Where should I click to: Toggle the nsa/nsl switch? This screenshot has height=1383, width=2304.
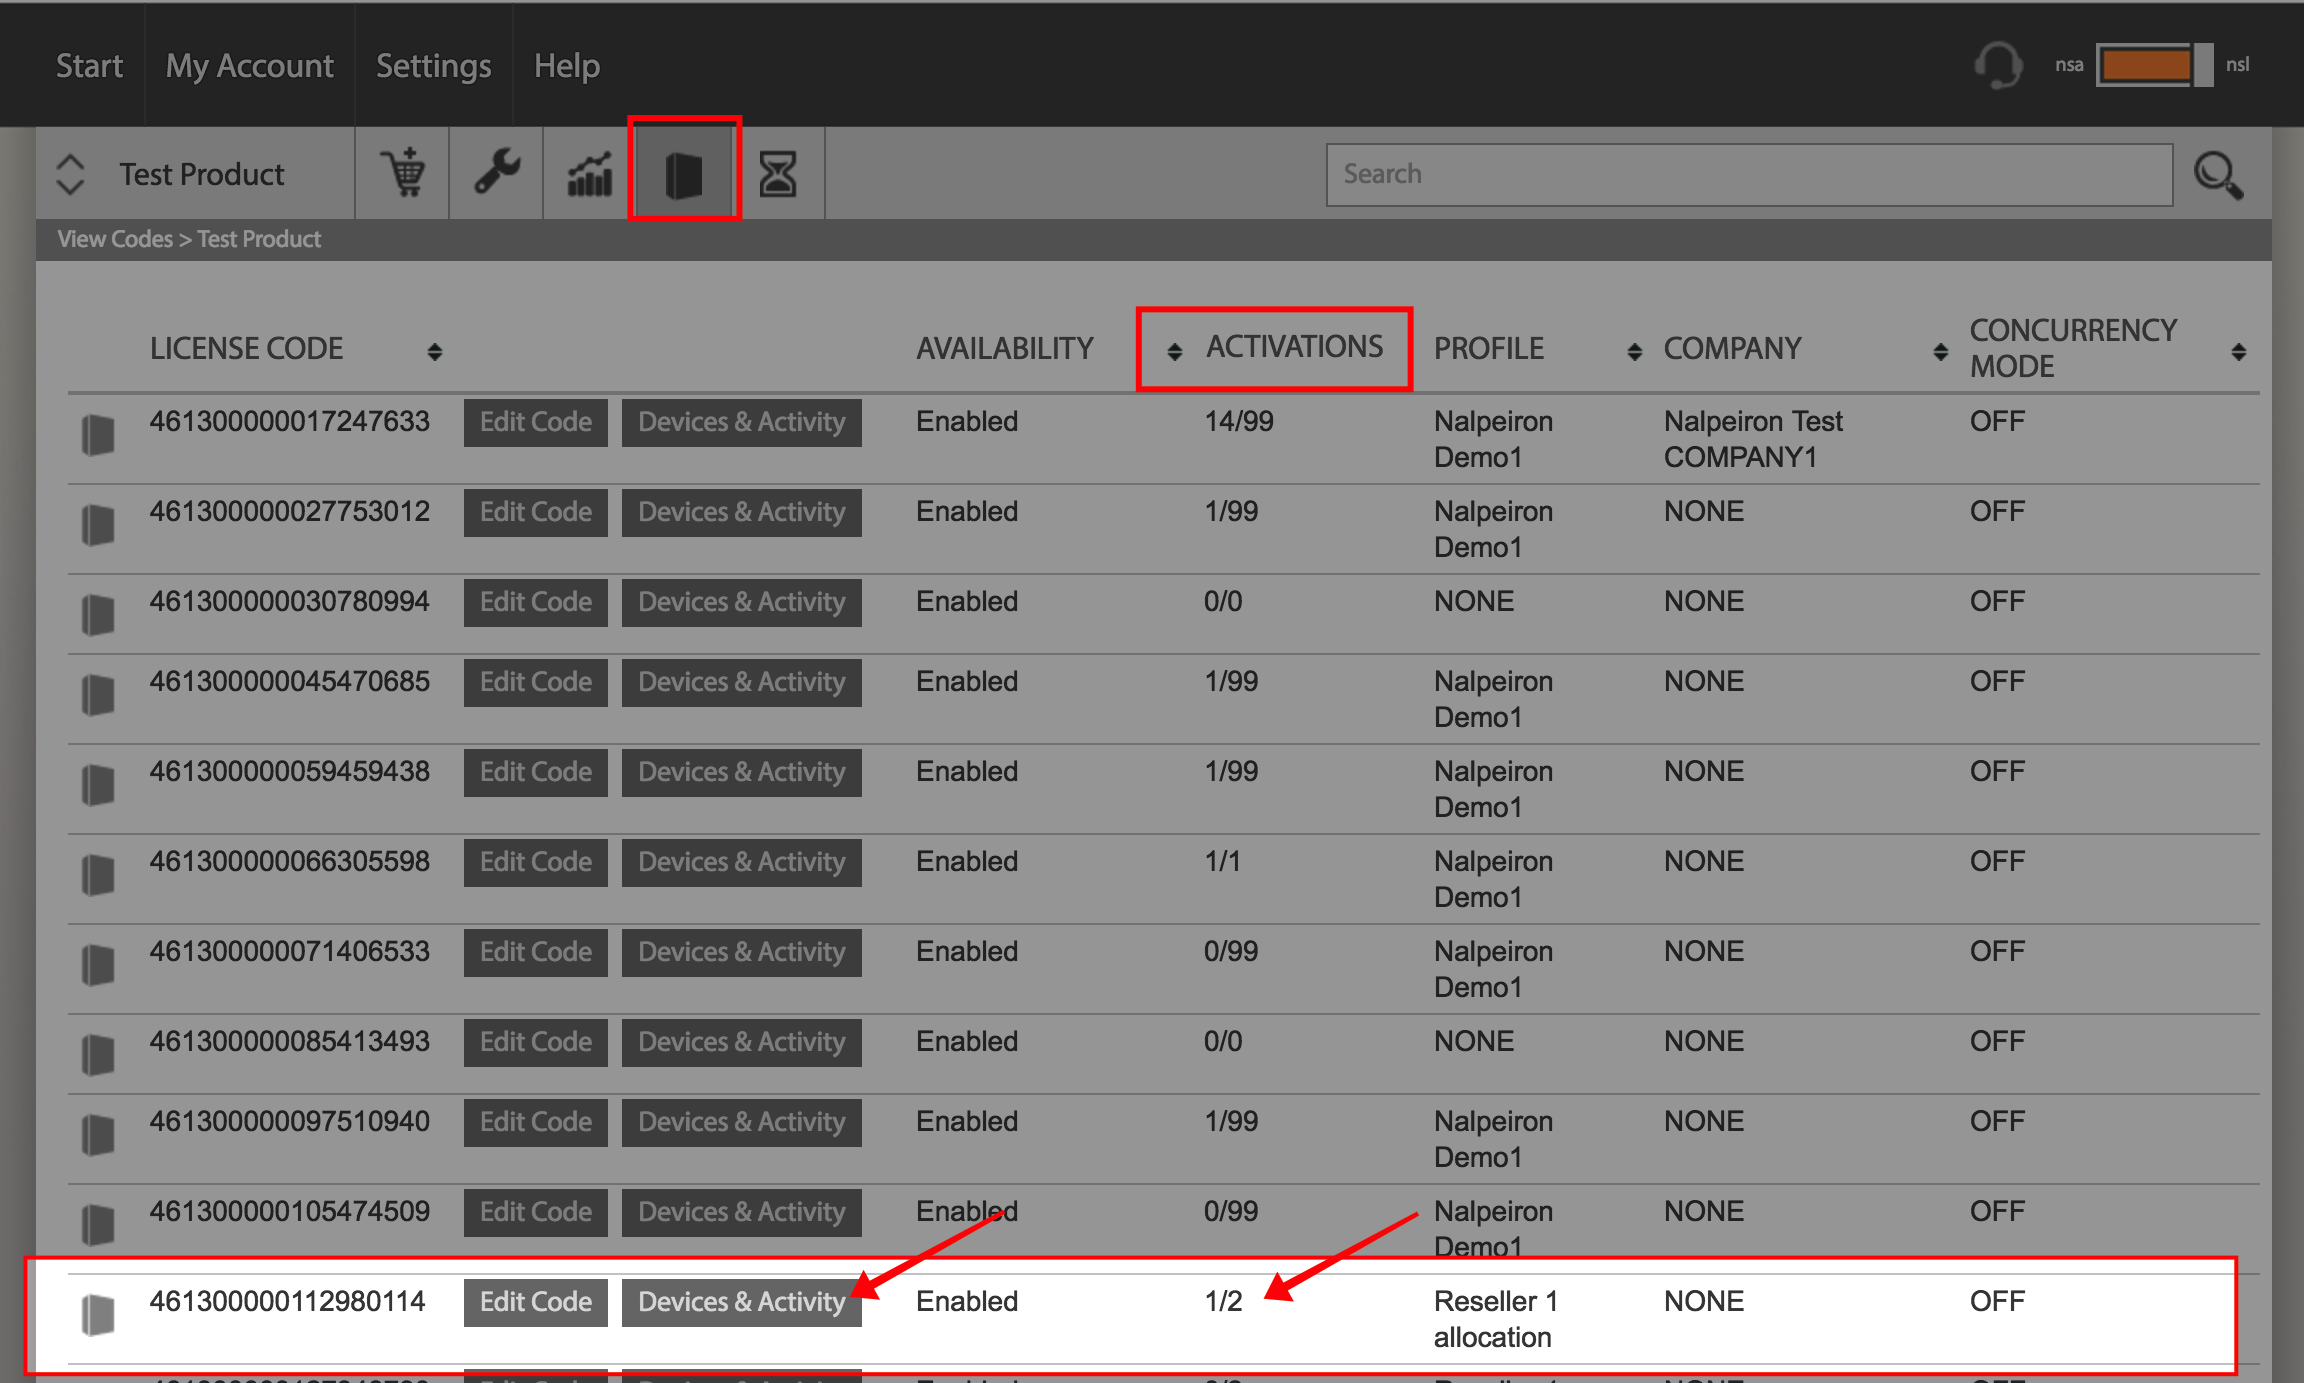pos(2154,65)
